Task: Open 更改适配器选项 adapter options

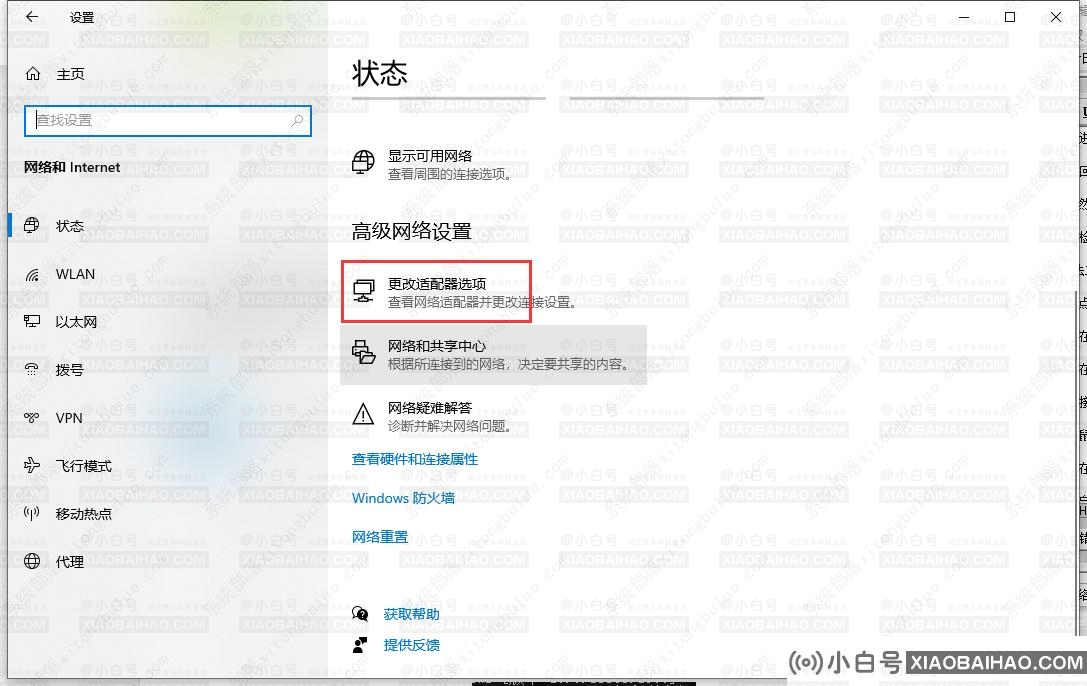Action: [437, 285]
